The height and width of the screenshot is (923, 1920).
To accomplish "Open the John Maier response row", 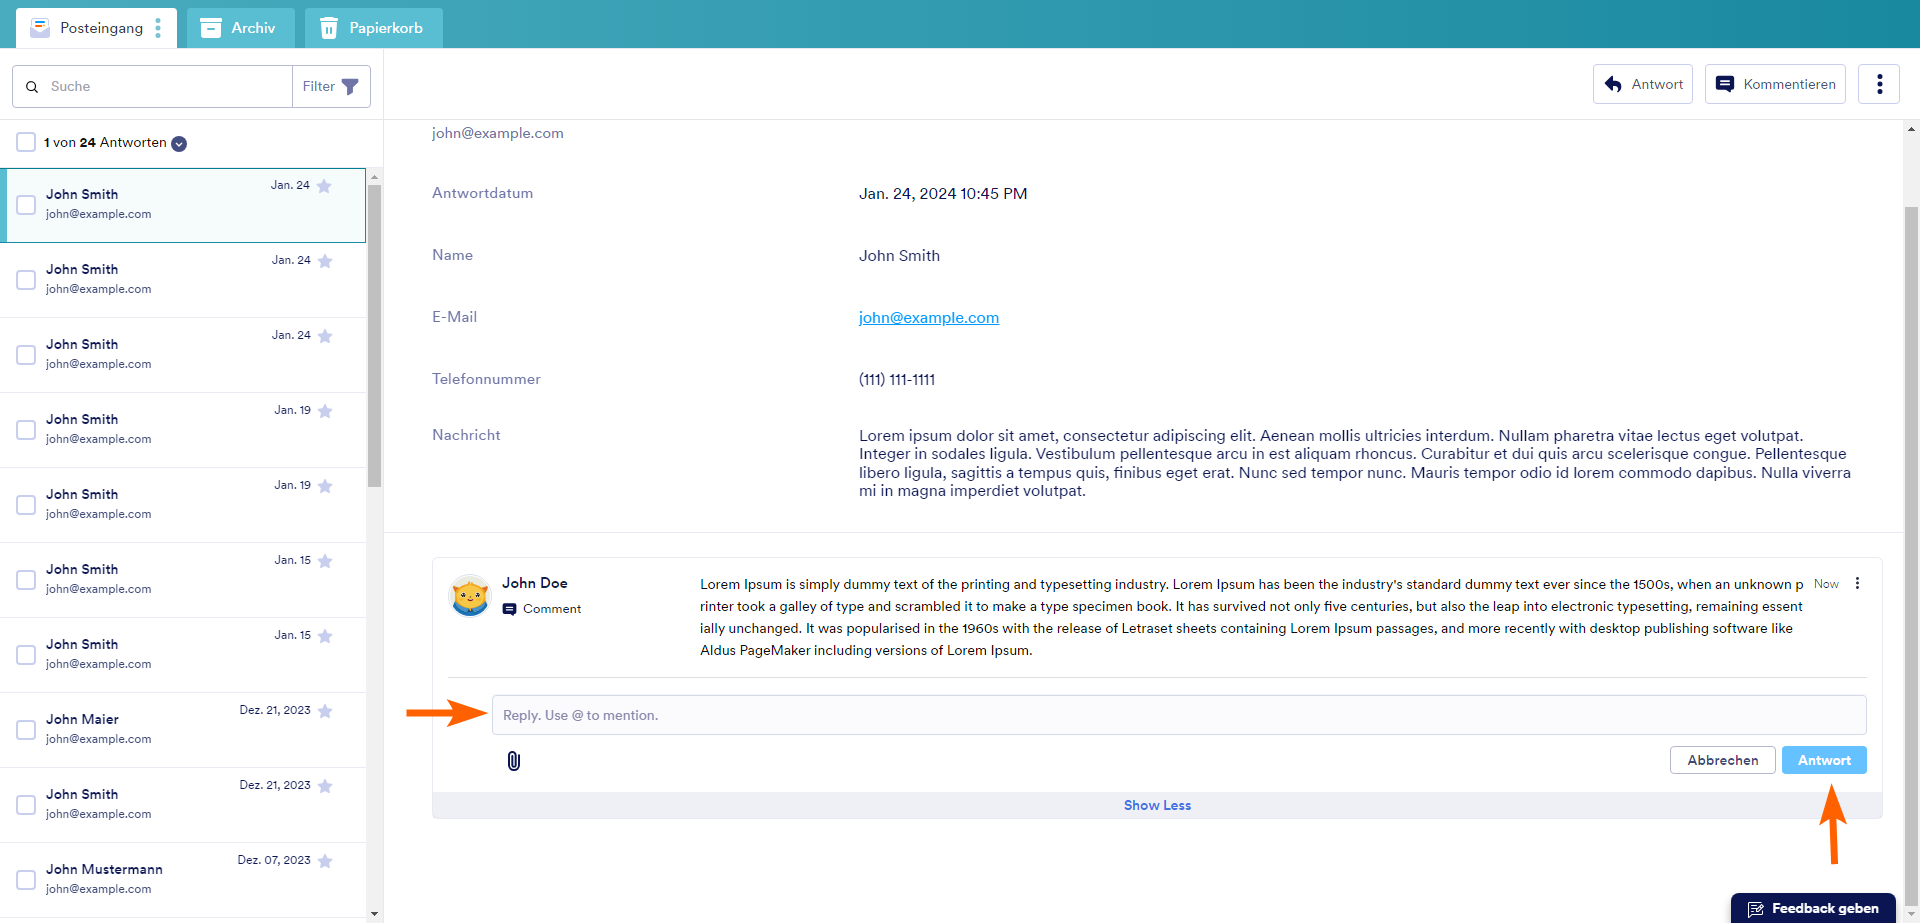I will pos(183,730).
